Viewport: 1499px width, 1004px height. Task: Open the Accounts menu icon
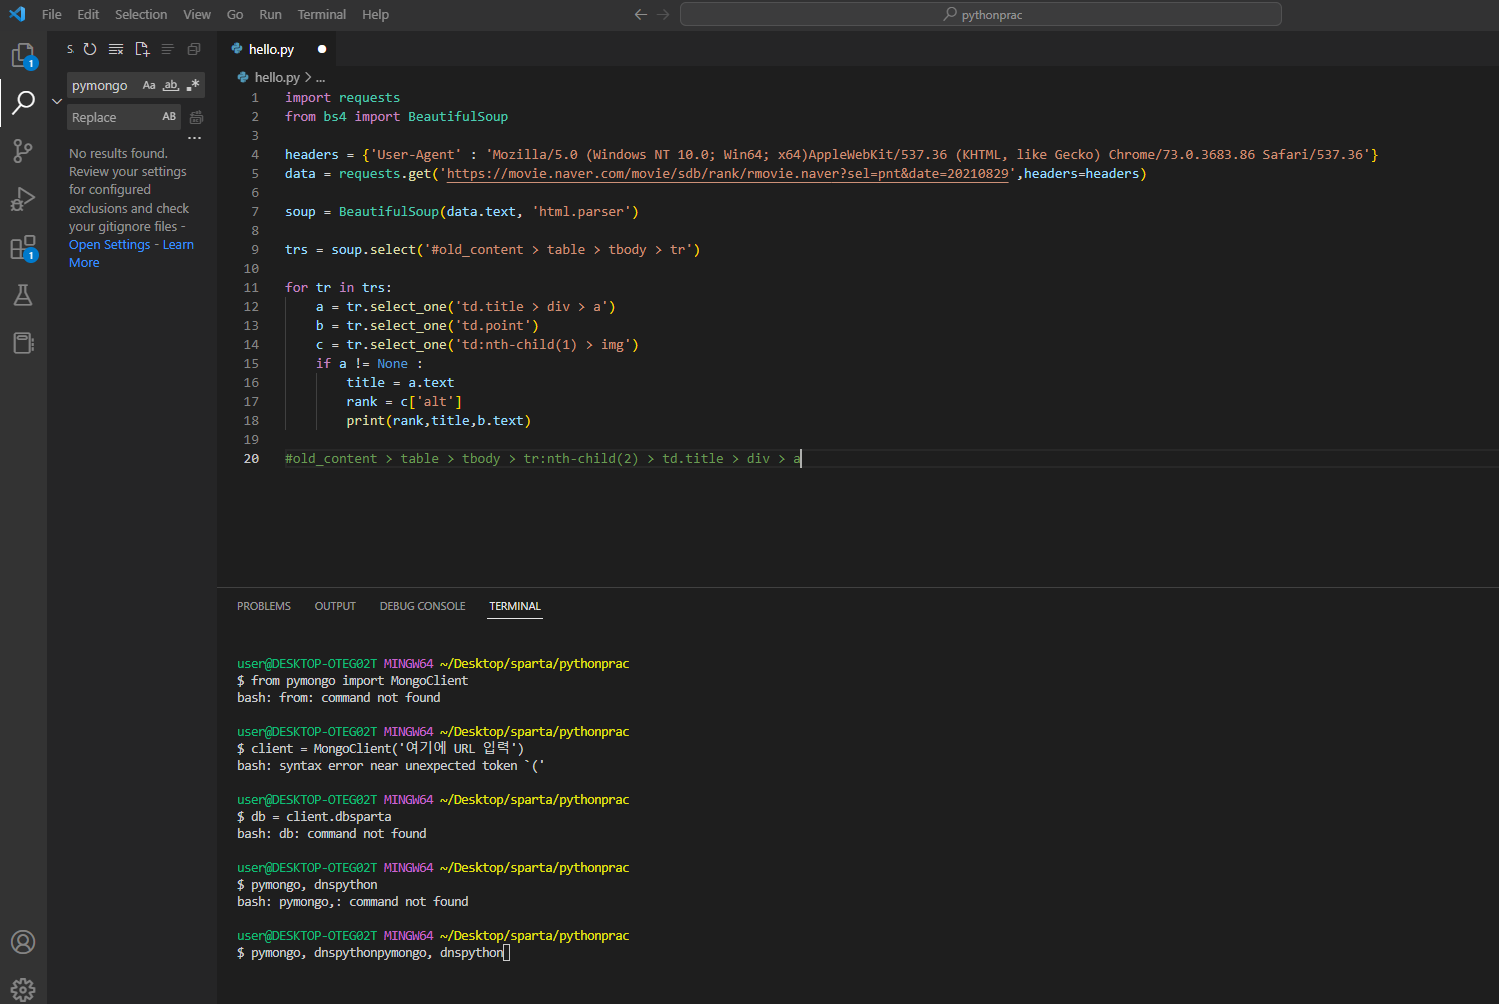[23, 942]
